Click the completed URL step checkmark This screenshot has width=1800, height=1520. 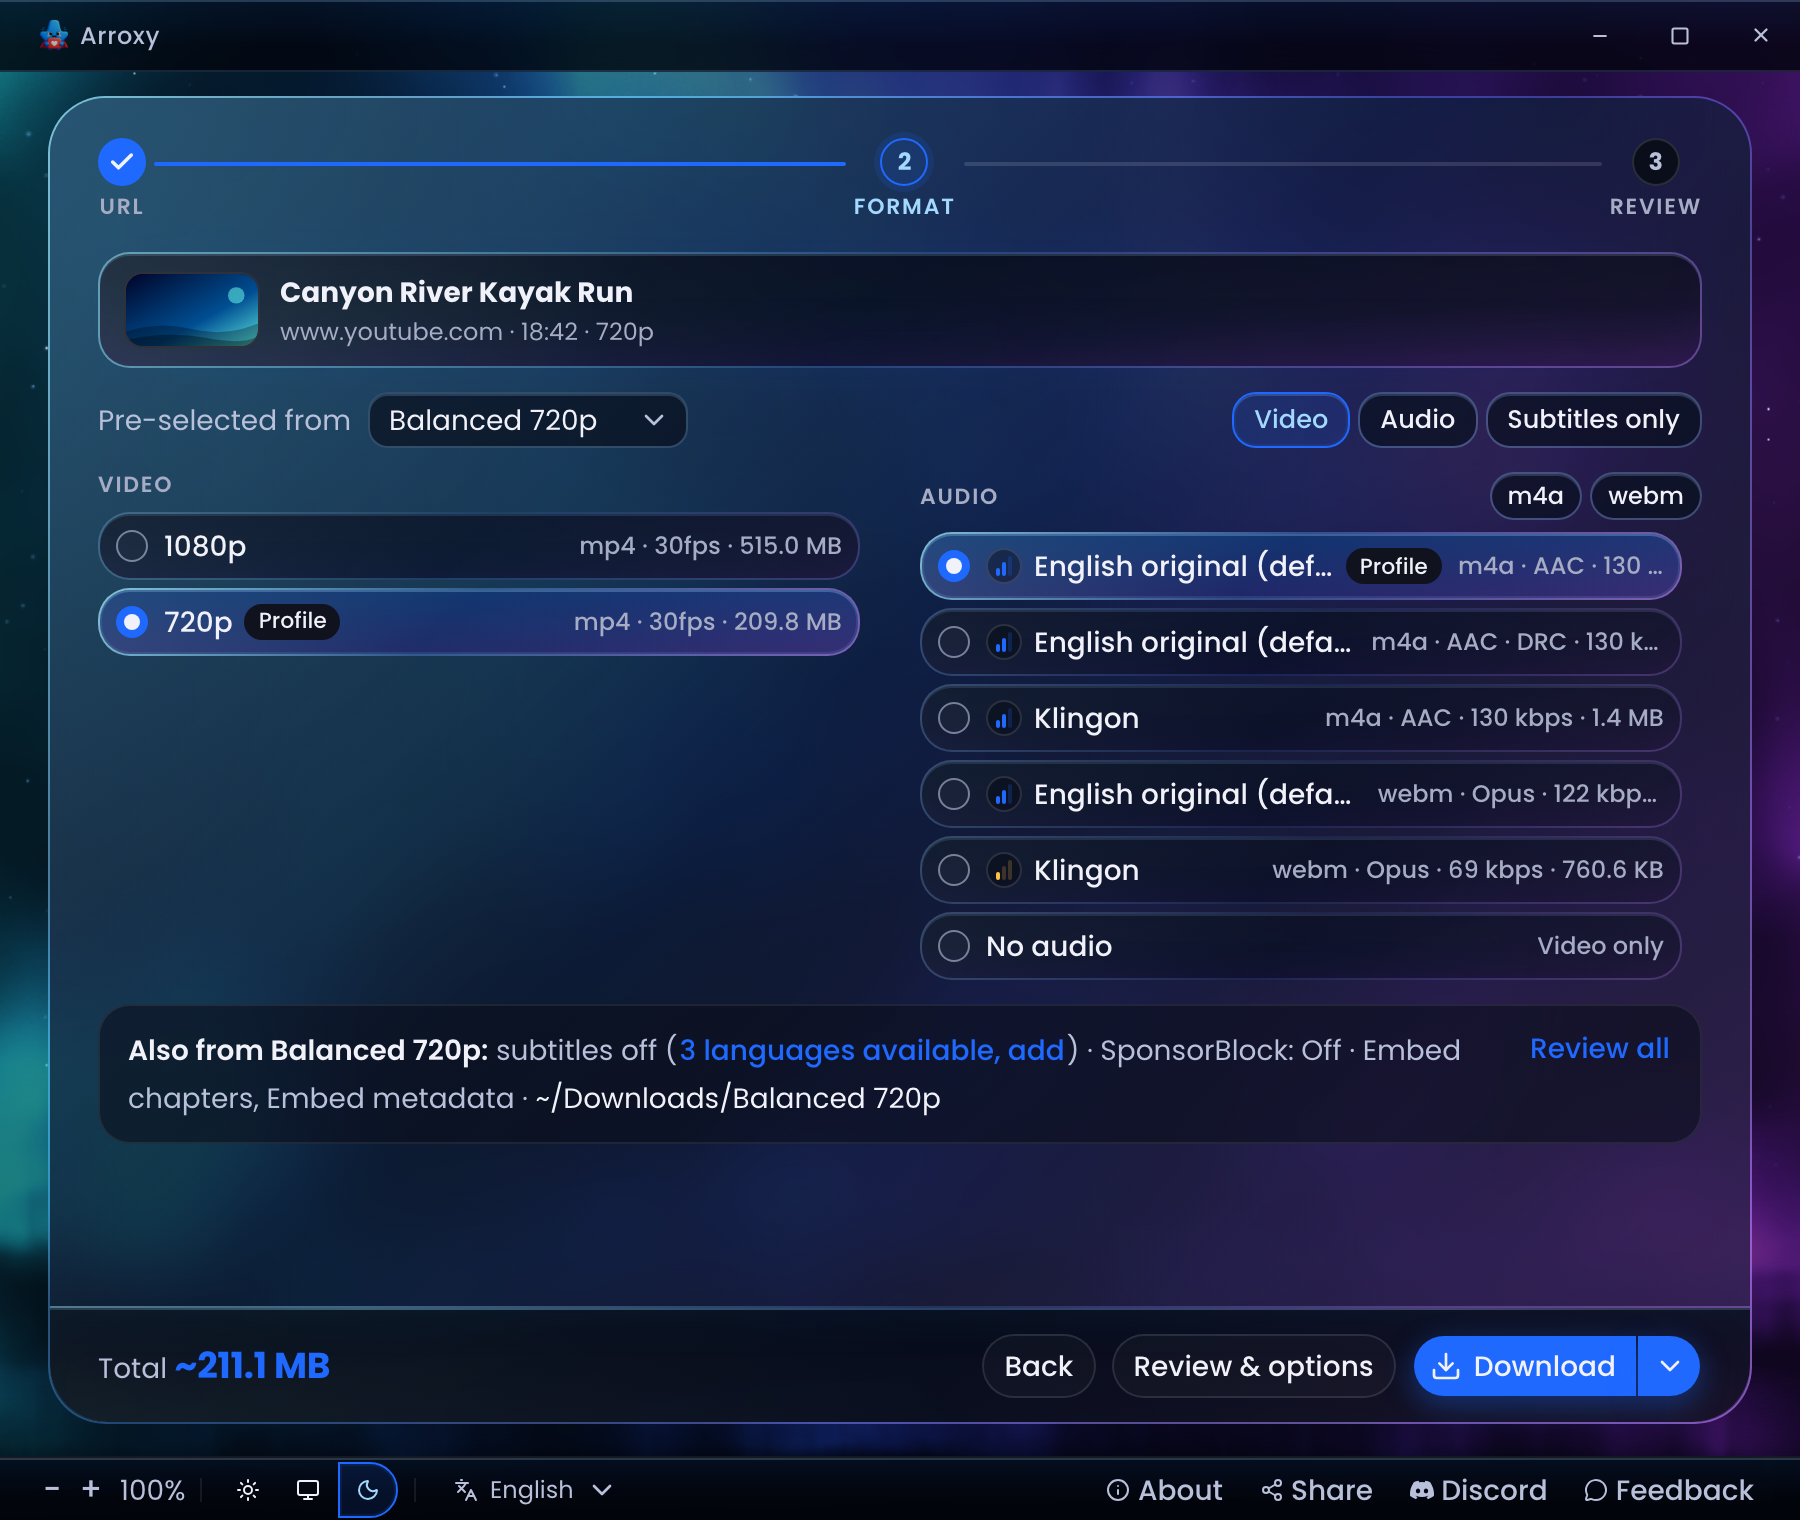(x=122, y=162)
